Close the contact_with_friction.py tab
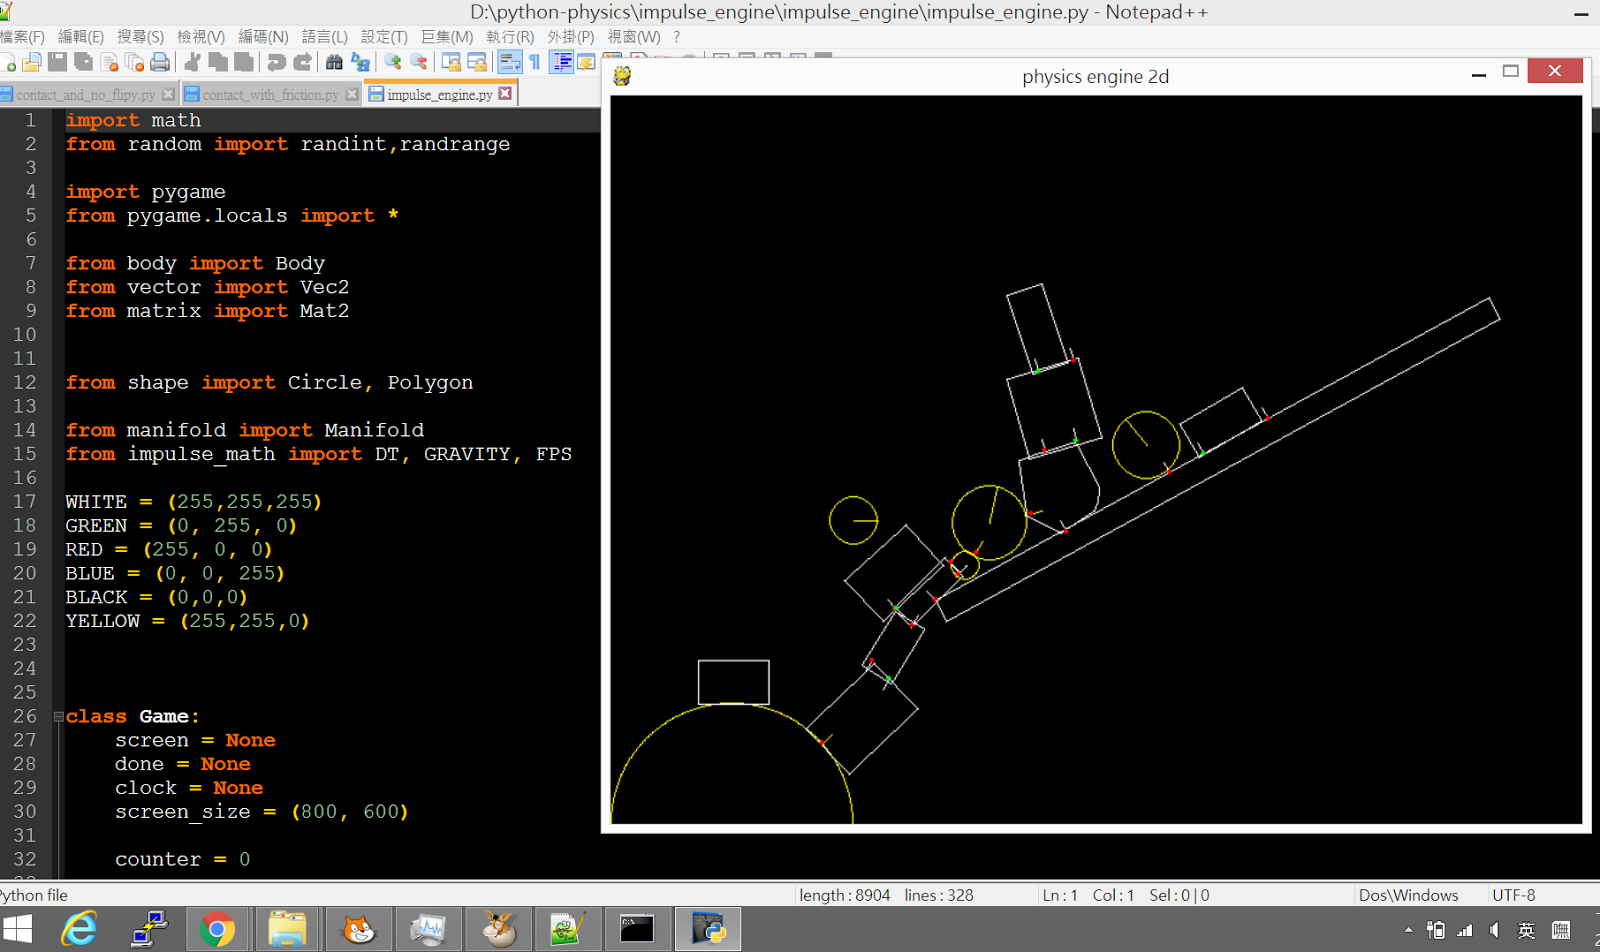 click(x=352, y=94)
